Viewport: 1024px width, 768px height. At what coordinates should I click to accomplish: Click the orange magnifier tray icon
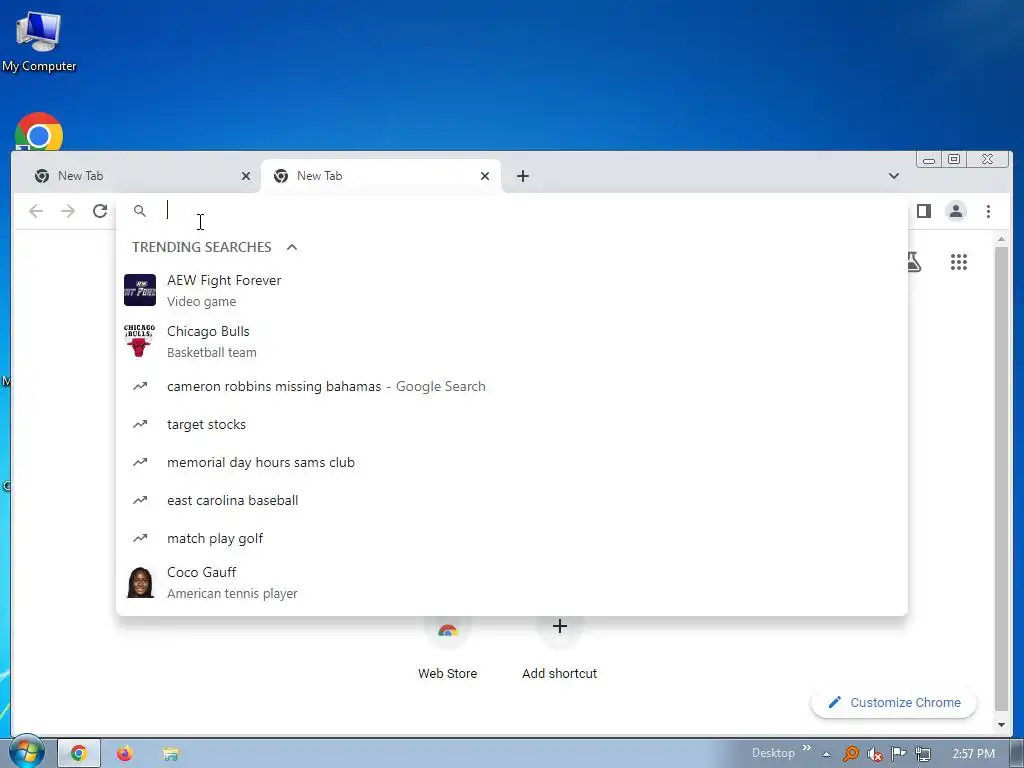point(851,754)
